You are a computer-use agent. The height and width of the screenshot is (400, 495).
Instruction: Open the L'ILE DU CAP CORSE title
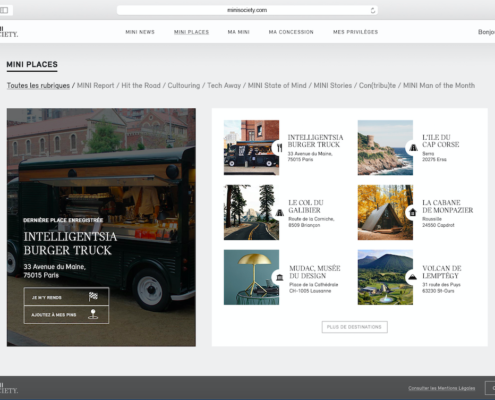tap(441, 141)
